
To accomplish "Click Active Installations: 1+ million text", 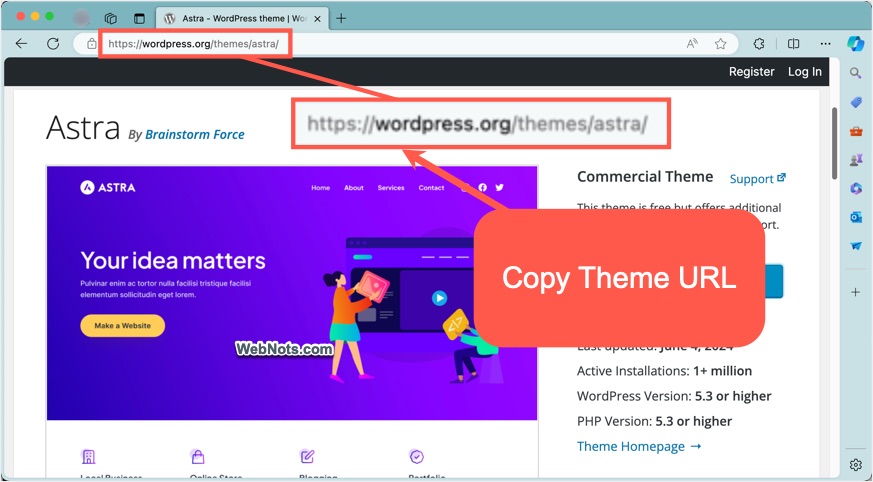I will tap(664, 371).
